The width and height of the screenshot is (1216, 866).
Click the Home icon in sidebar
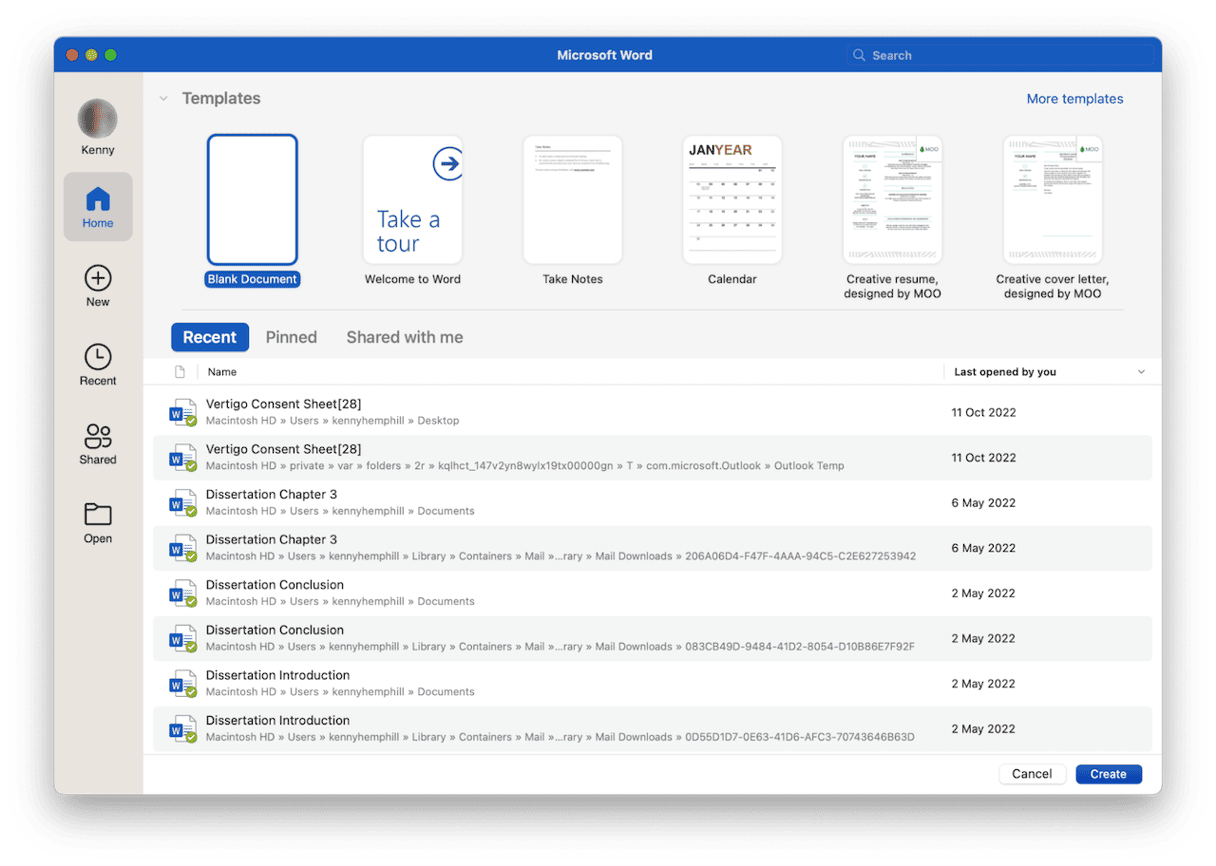point(98,200)
